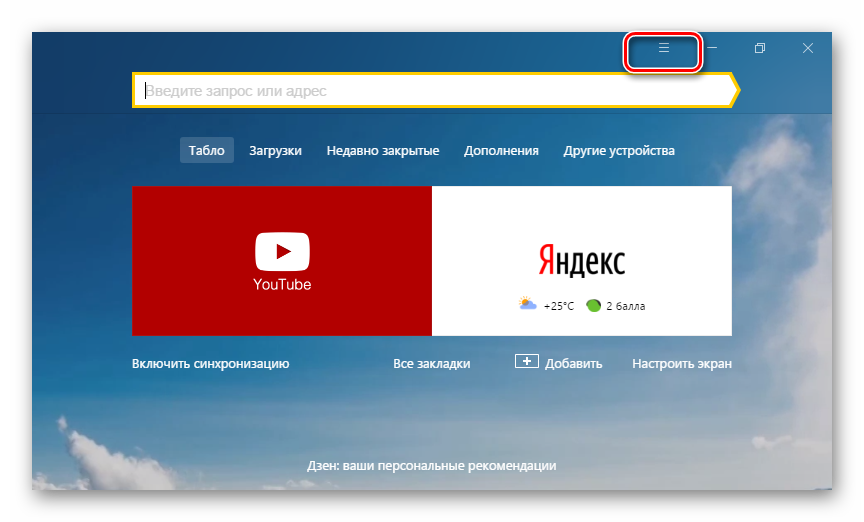This screenshot has height=522, width=864.
Task: Click the weather icon showing +25°C
Action: 527,304
